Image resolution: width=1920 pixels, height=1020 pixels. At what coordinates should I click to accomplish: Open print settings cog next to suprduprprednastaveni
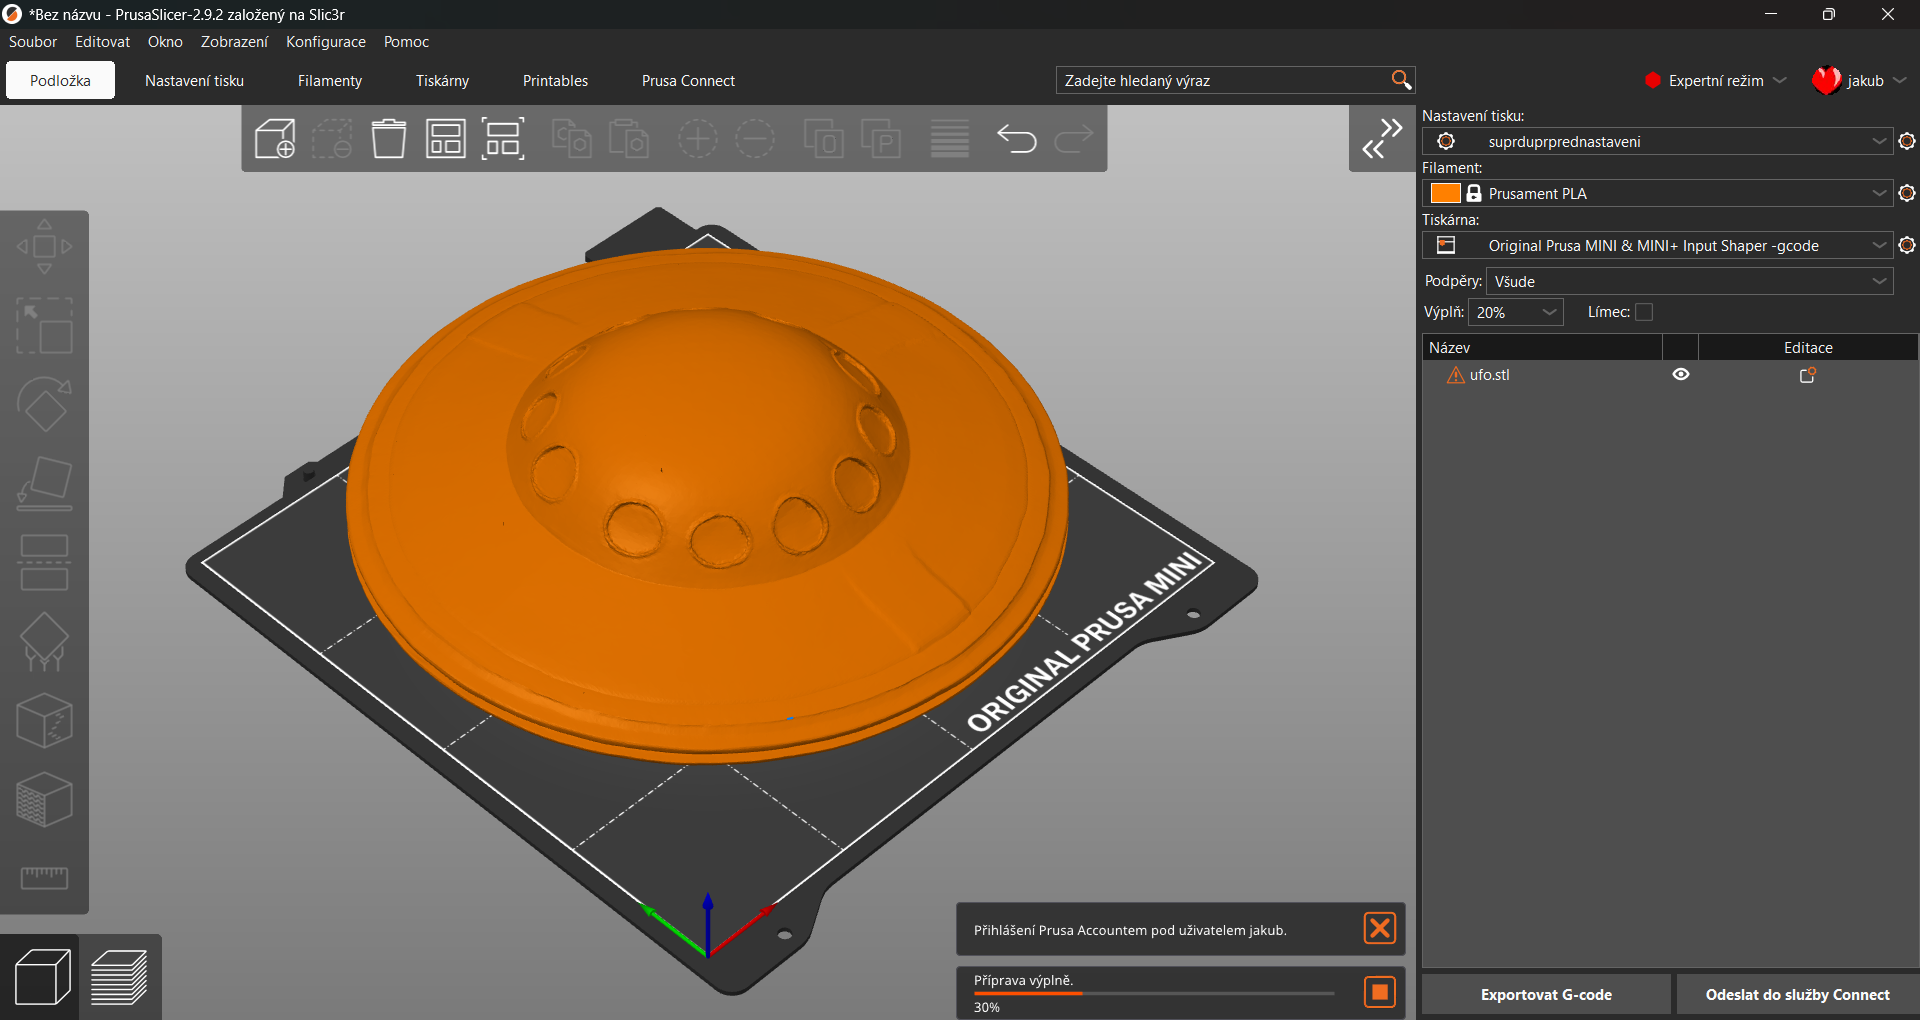[x=1907, y=141]
